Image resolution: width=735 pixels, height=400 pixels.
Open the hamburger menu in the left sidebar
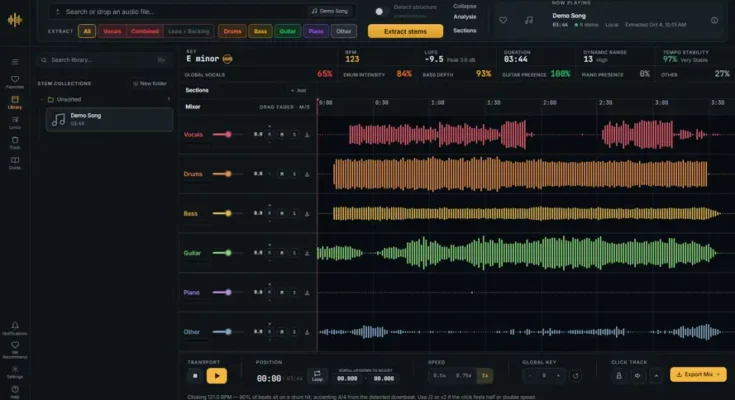[15, 62]
